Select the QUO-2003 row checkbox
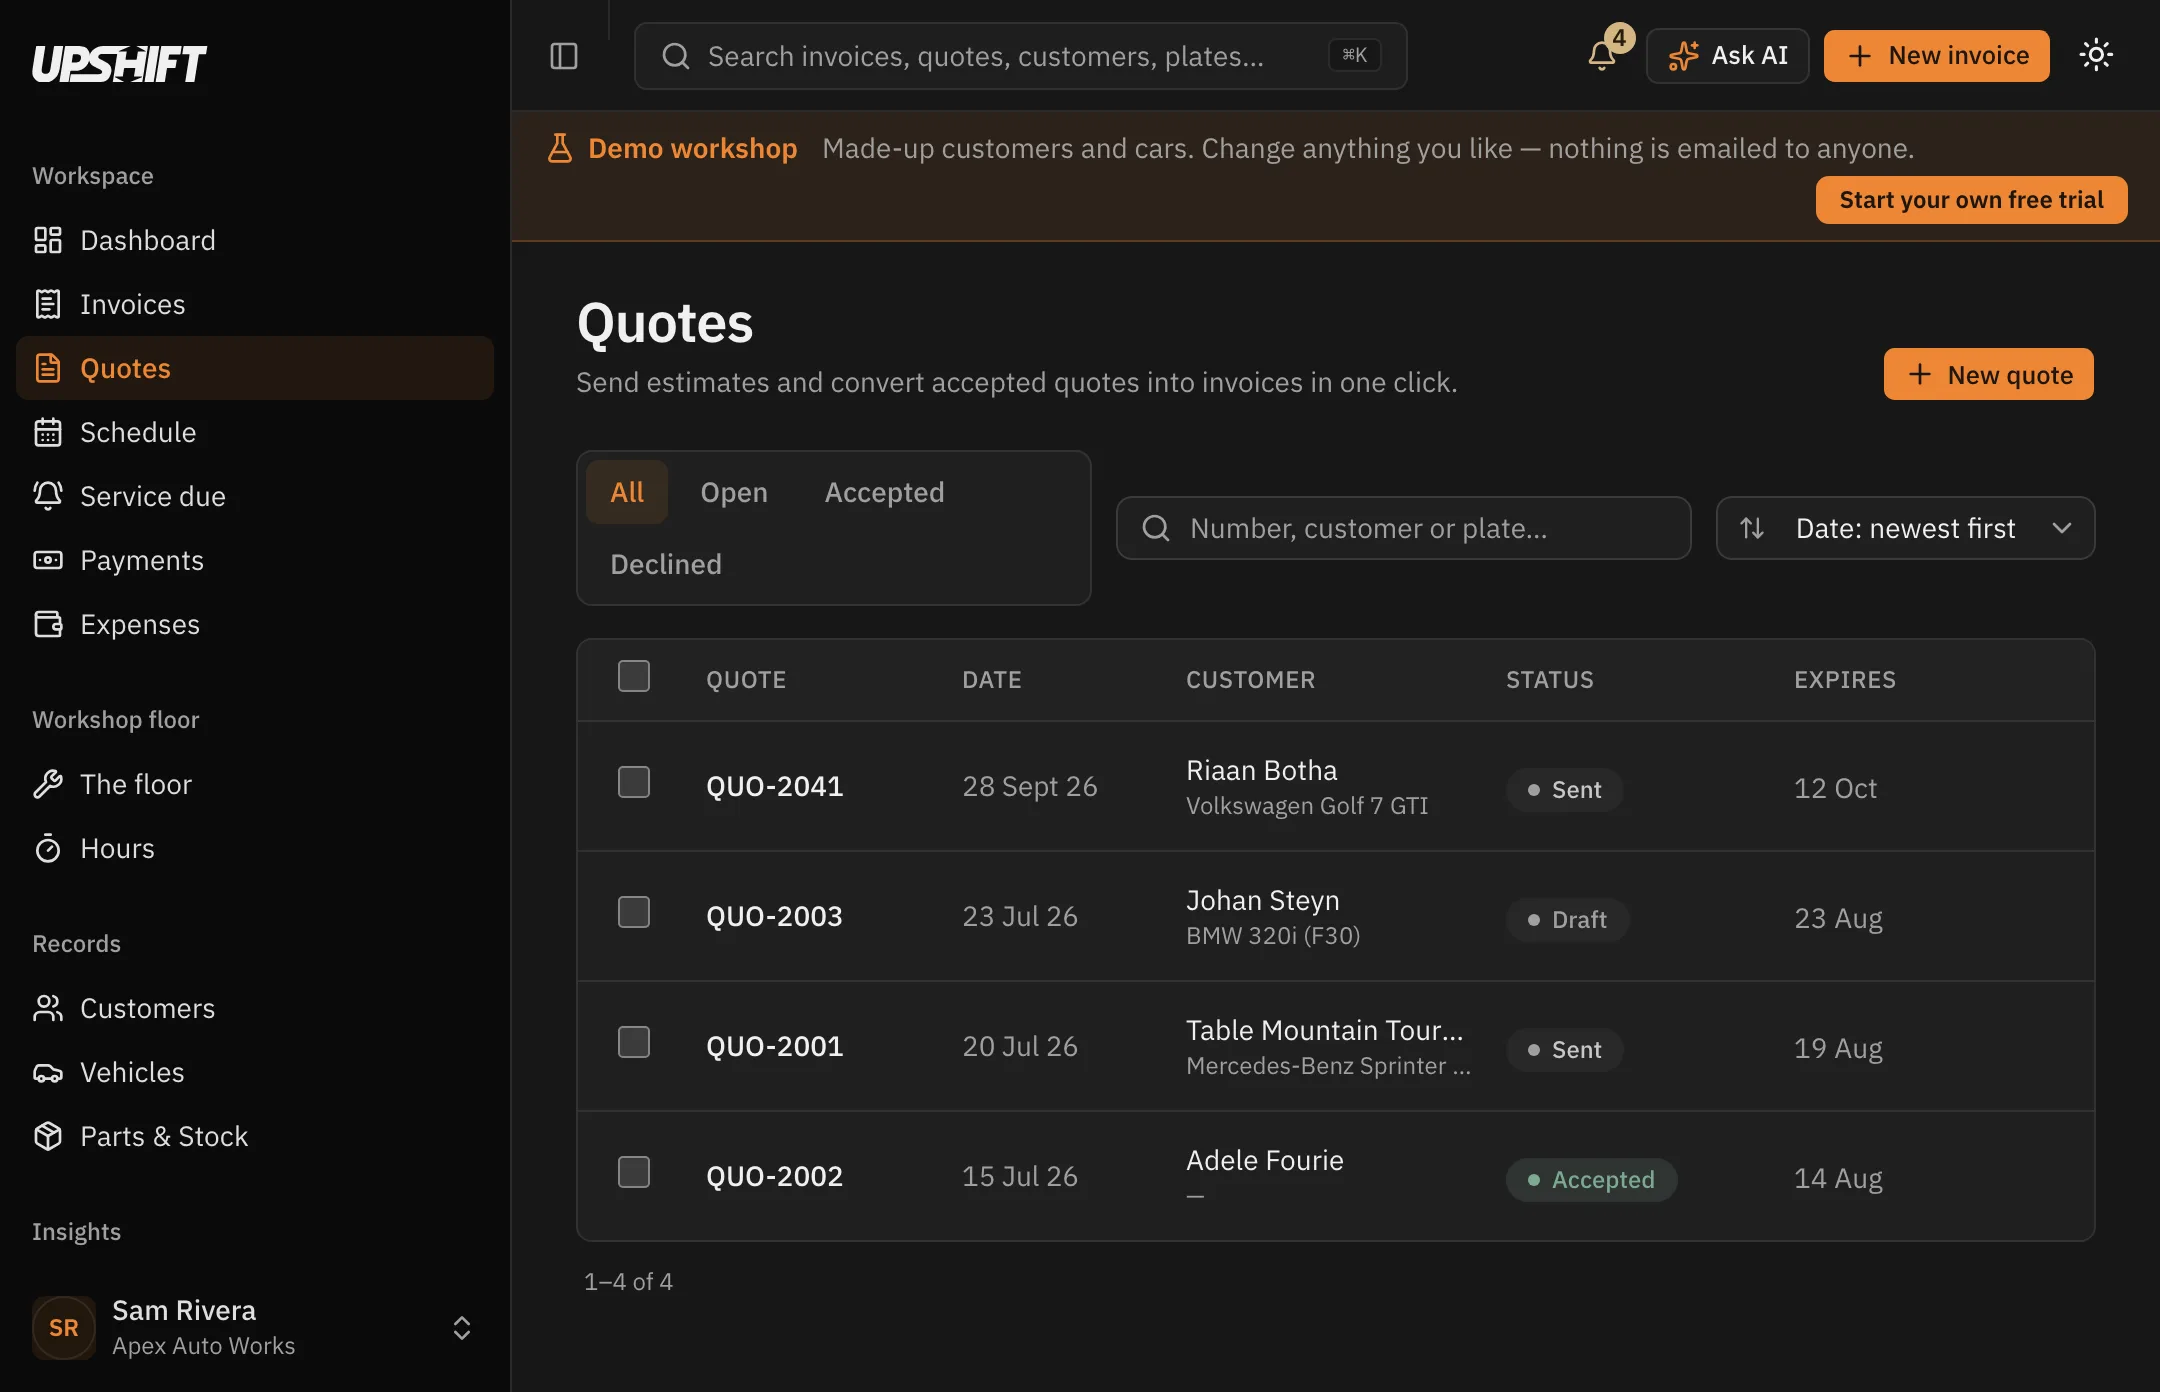The height and width of the screenshot is (1392, 2160). coord(634,912)
